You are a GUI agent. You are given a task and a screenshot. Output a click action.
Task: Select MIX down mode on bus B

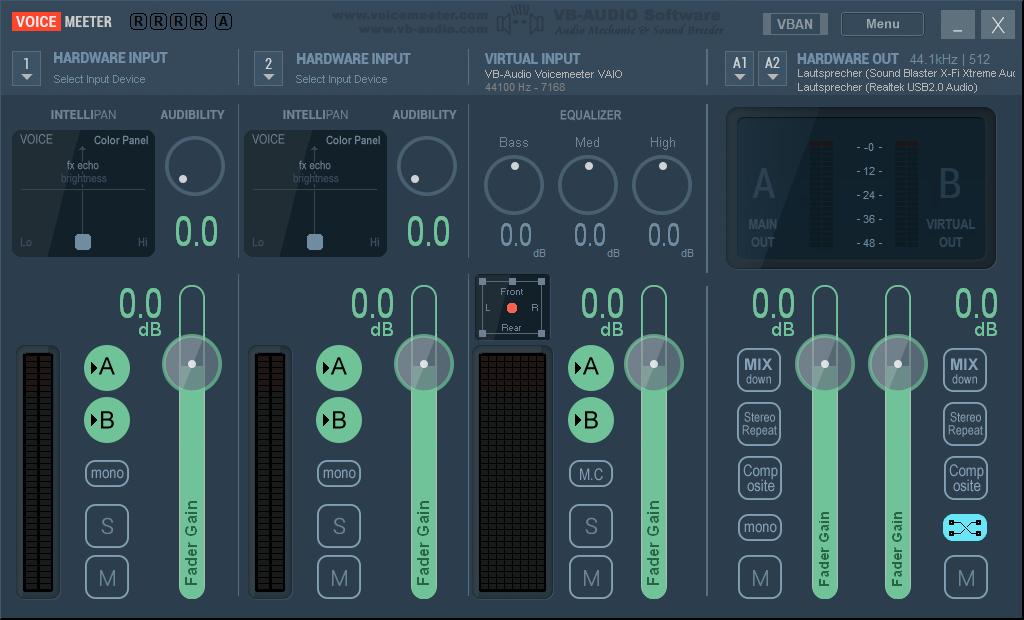point(965,370)
